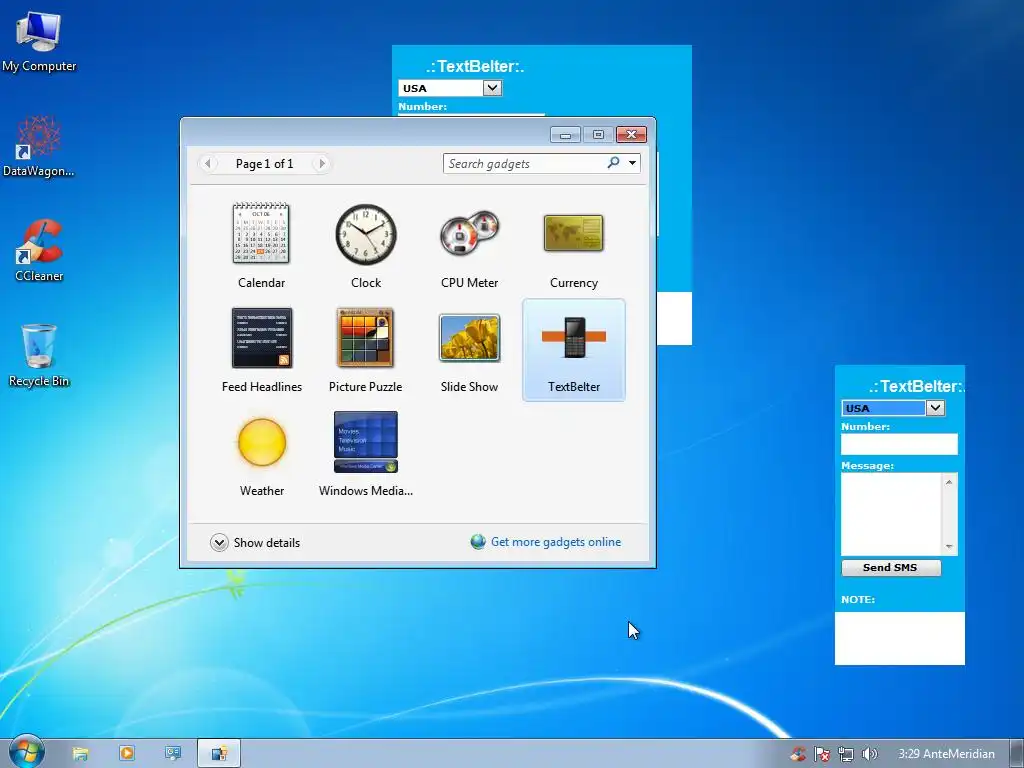
Task: Close the Gadget Gallery window
Action: 632,135
